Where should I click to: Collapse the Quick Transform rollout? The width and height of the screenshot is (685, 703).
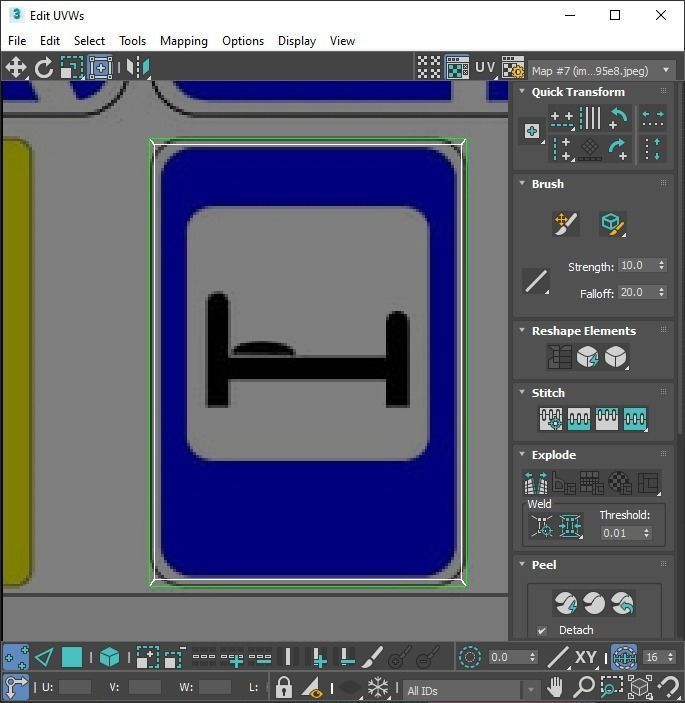[x=522, y=91]
